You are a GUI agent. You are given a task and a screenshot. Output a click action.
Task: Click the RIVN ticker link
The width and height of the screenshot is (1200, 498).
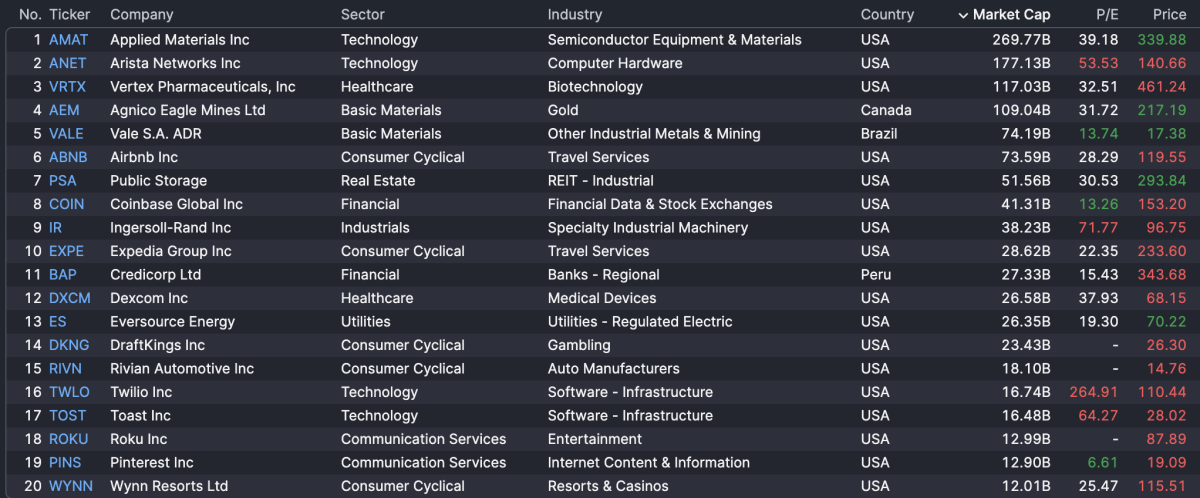(x=66, y=369)
